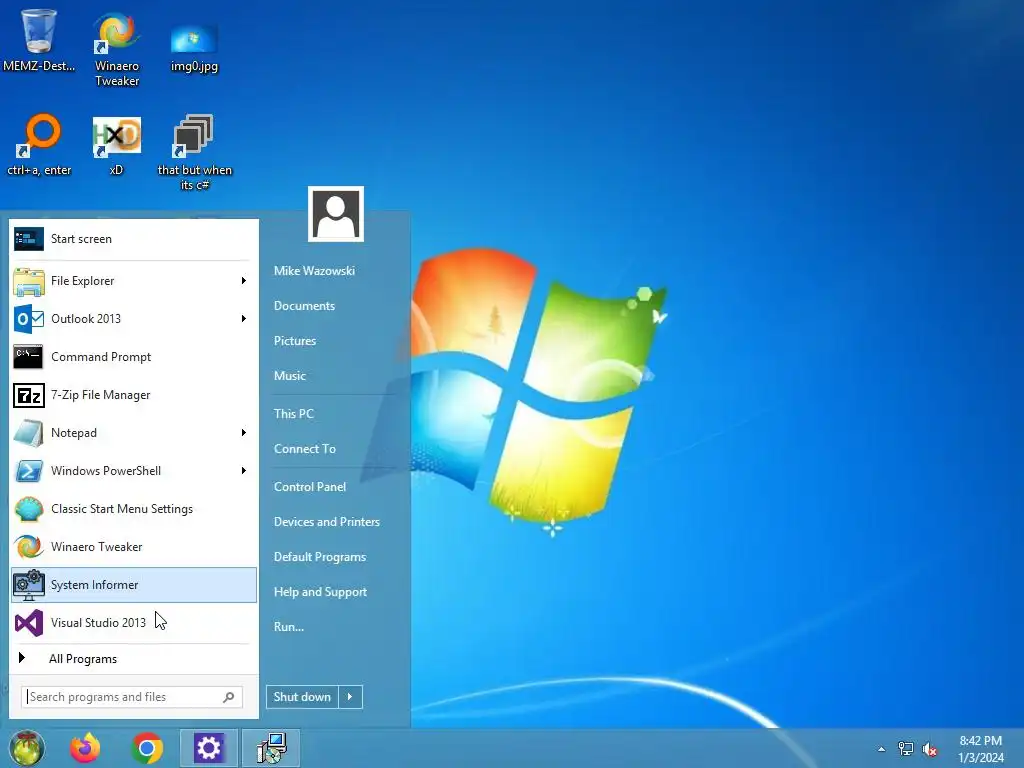Open the installer computer icon on taskbar
Screen dimensions: 1024x768
271,748
